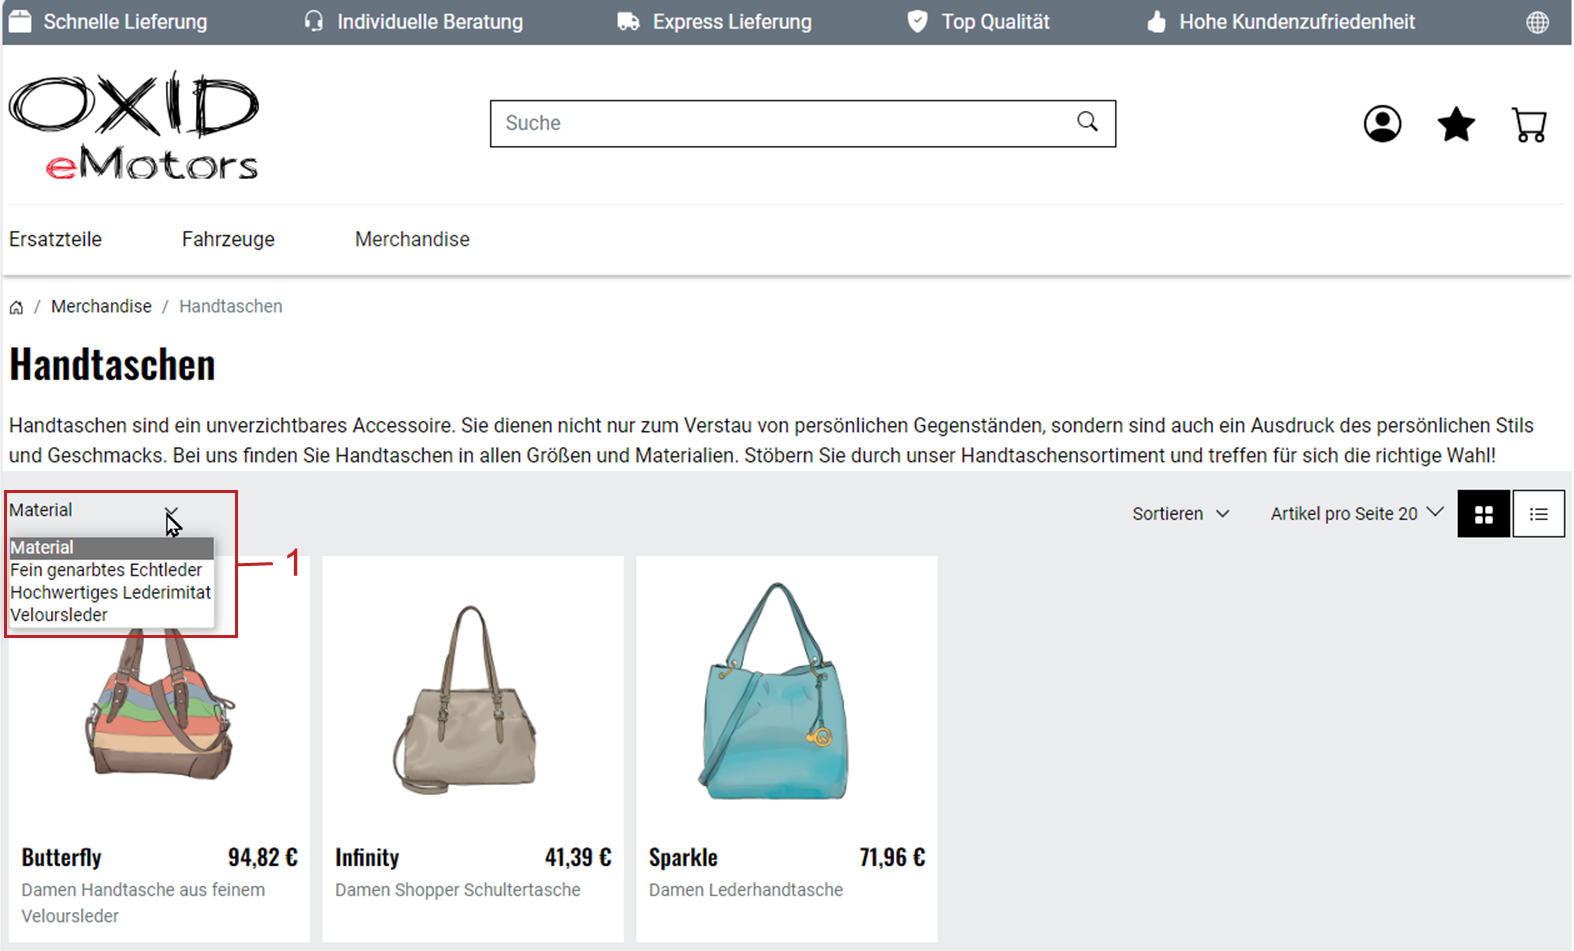
Task: Click the search magnifier icon
Action: (1087, 122)
